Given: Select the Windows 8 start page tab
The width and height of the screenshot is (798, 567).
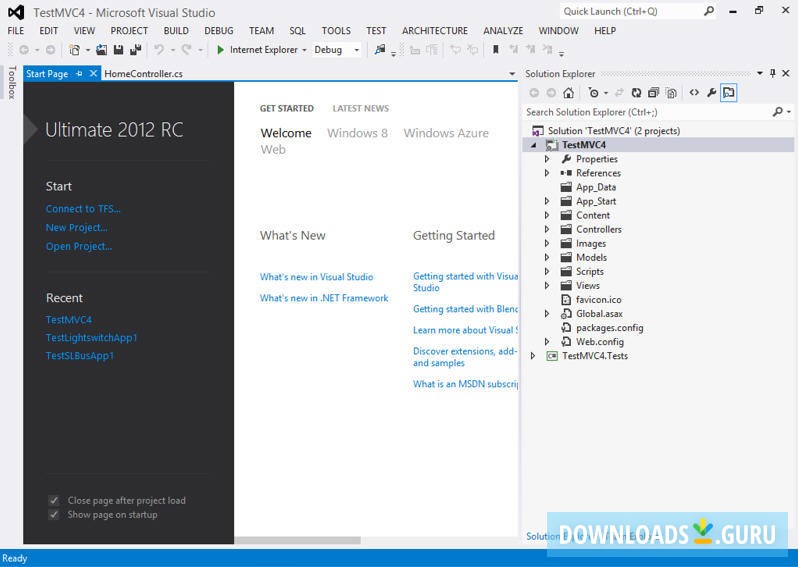Looking at the screenshot, I should (x=357, y=133).
